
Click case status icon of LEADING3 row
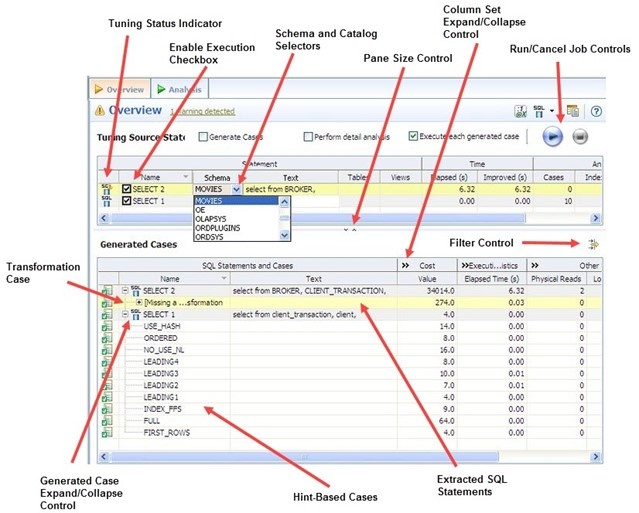107,374
